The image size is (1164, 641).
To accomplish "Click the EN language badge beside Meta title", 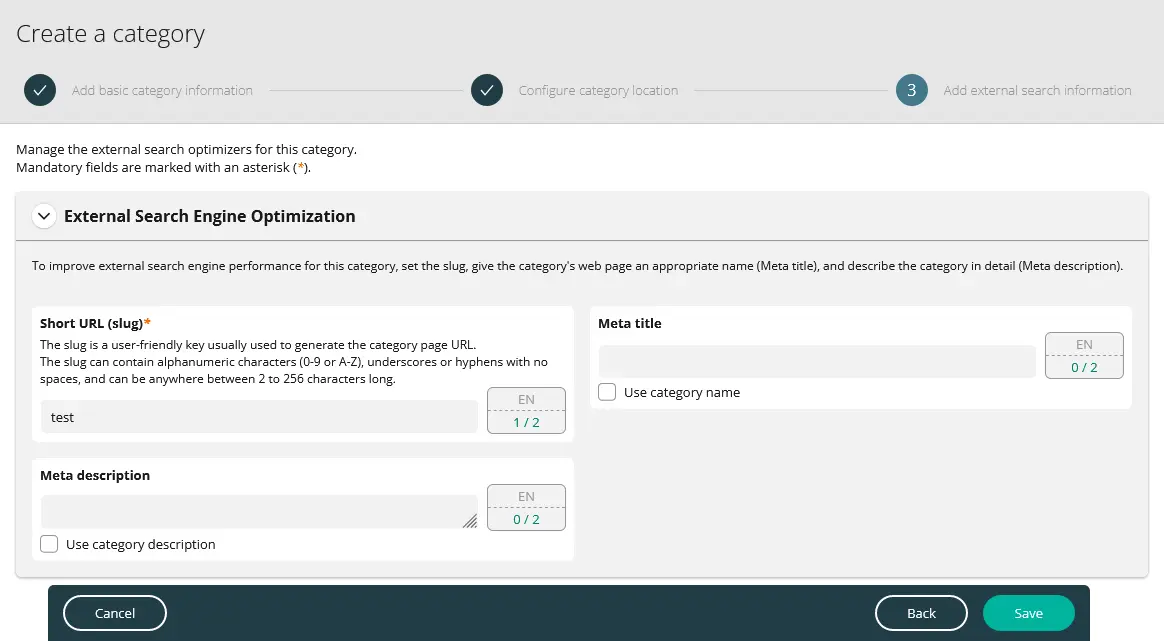I will 1084,345.
